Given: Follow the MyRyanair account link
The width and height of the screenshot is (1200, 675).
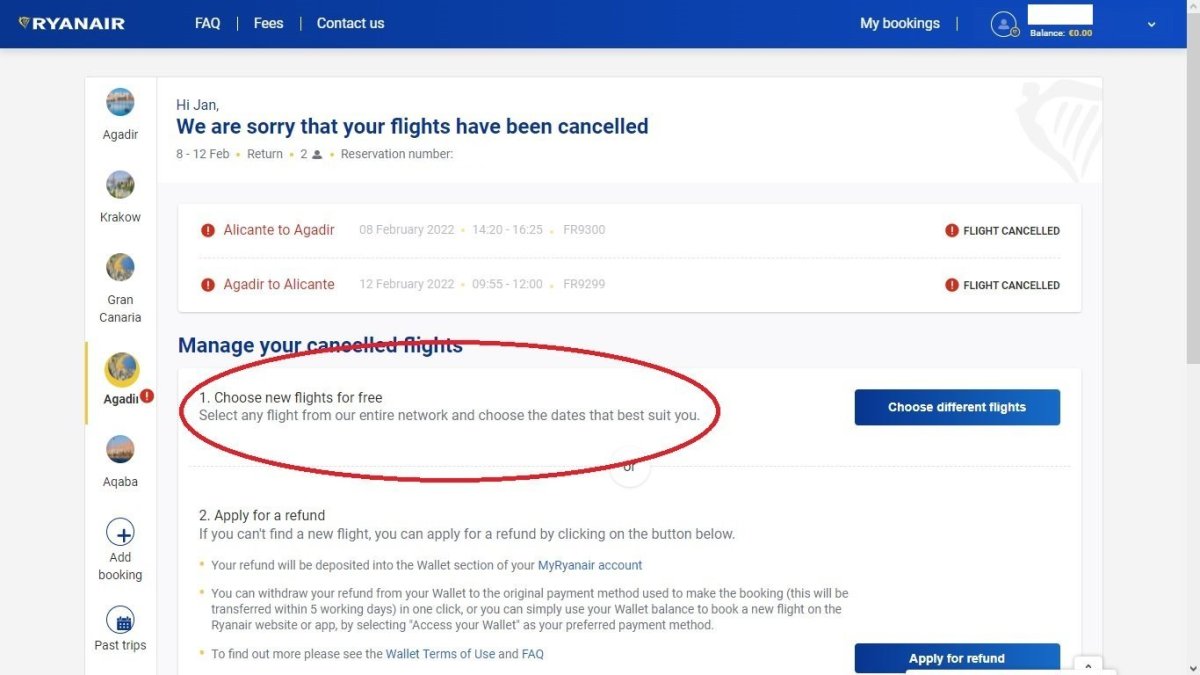Looking at the screenshot, I should [x=590, y=565].
